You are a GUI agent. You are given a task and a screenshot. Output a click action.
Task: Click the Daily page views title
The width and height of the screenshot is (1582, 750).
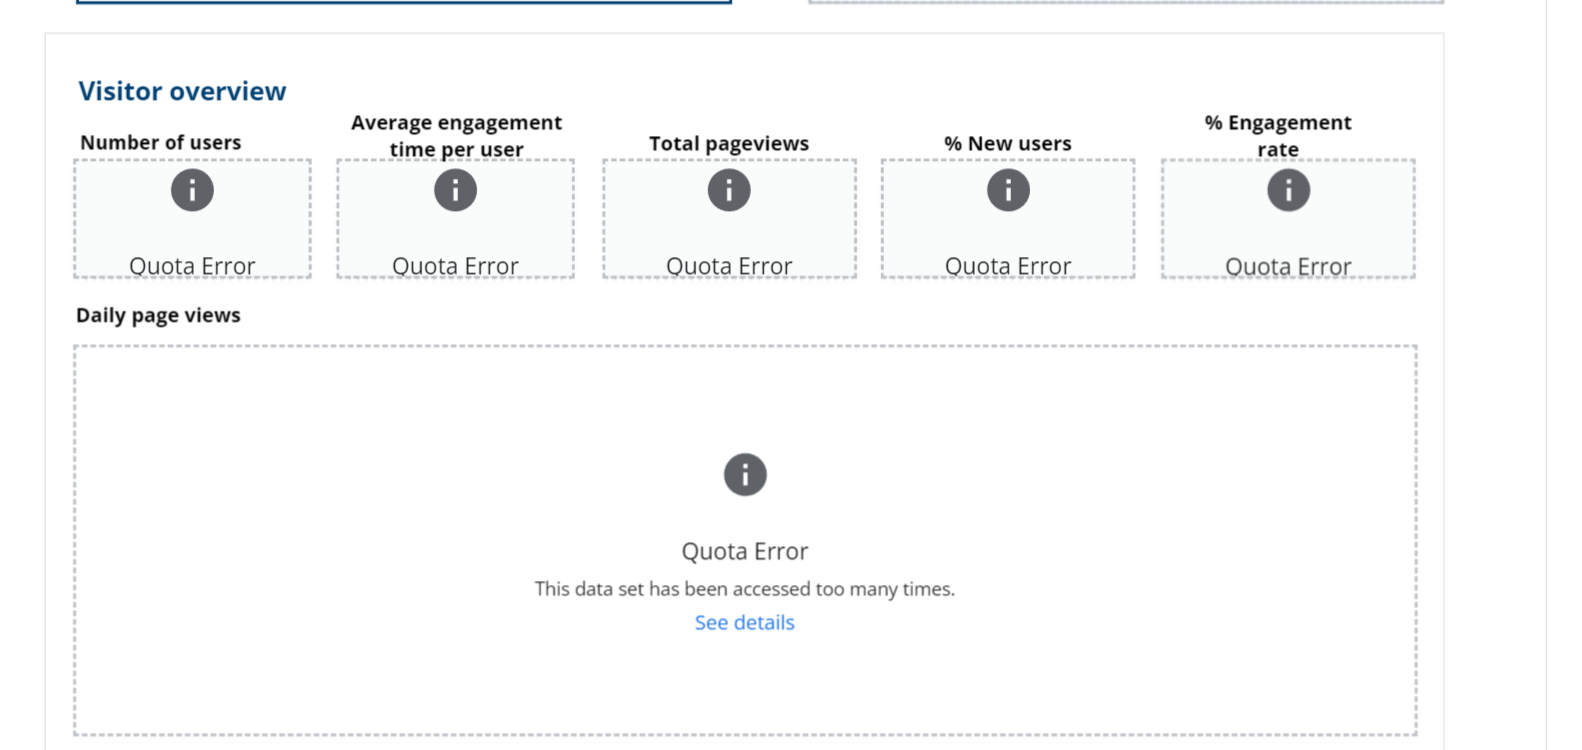[158, 315]
